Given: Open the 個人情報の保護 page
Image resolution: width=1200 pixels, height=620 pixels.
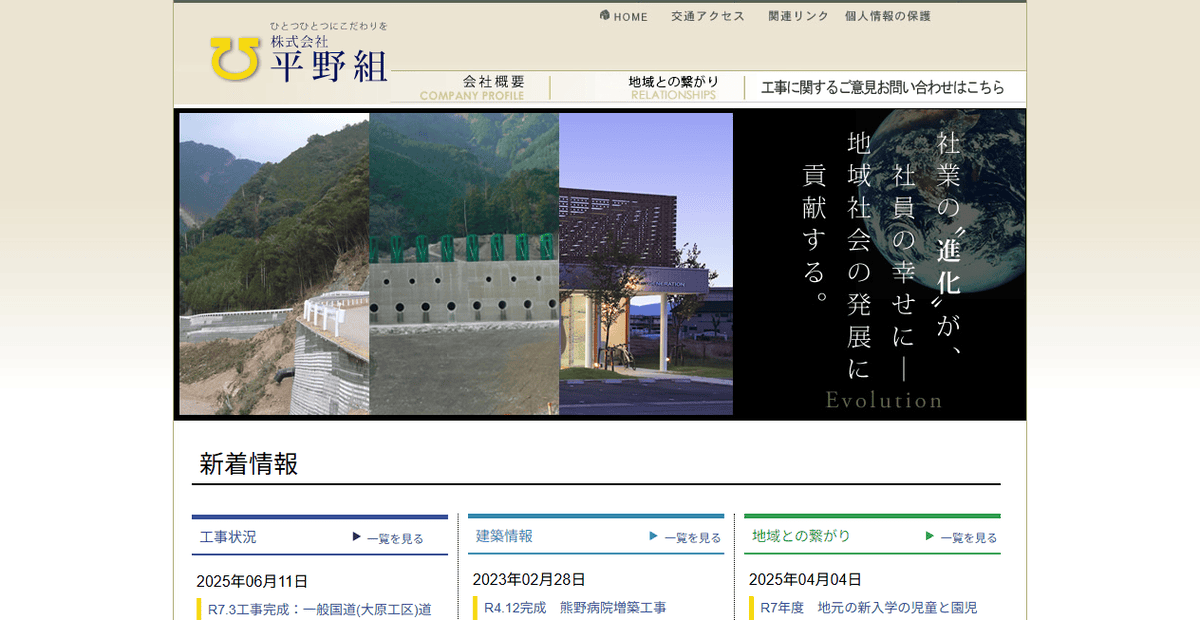Looking at the screenshot, I should (x=887, y=17).
